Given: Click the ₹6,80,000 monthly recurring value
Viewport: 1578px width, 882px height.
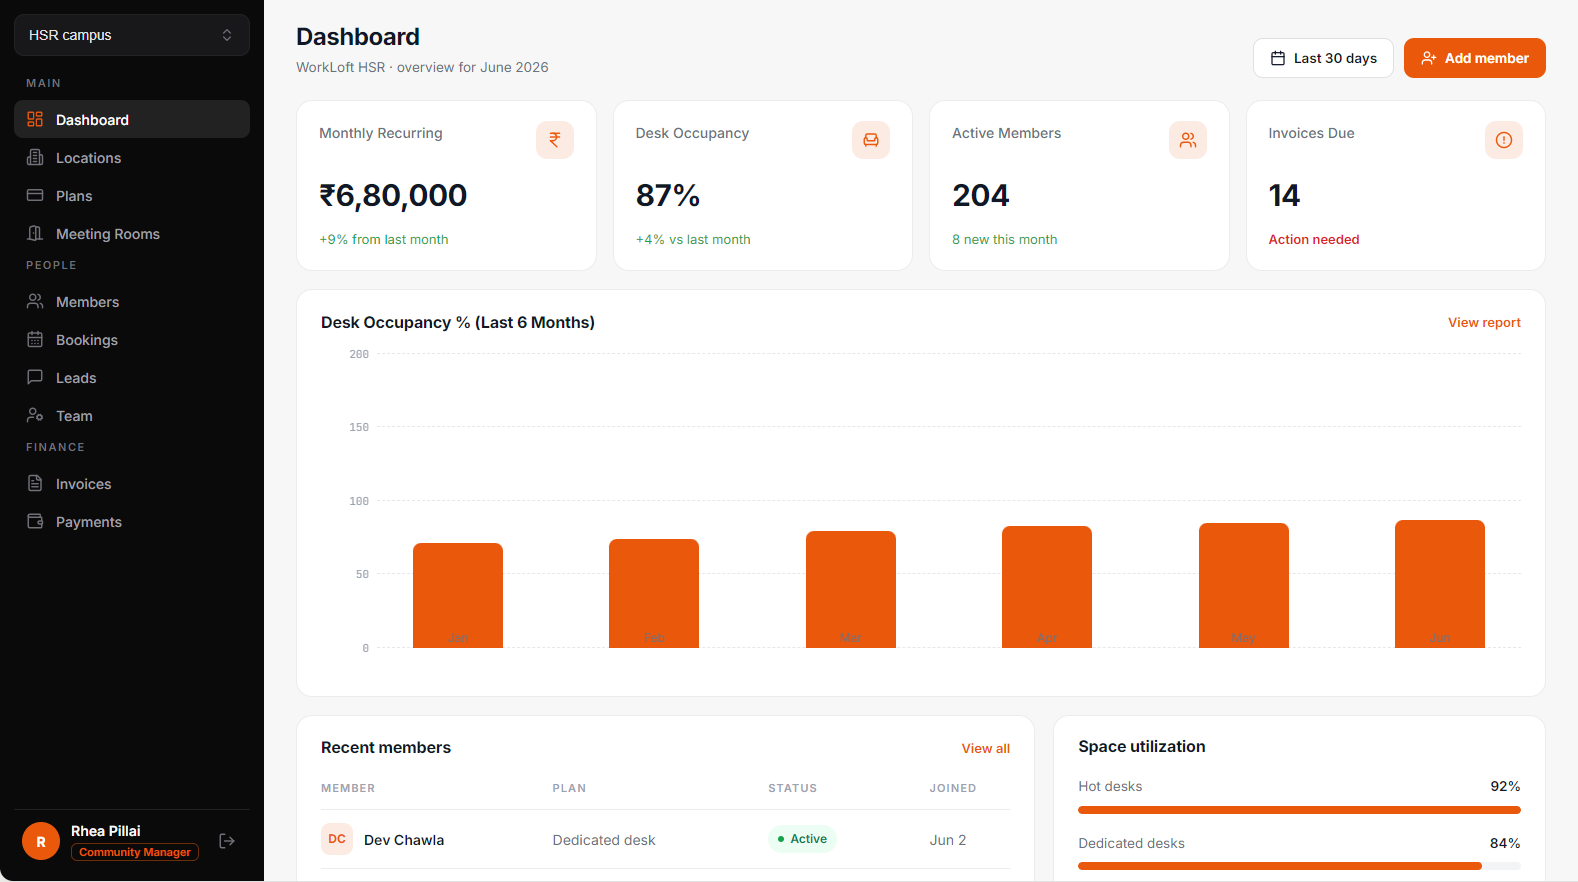Looking at the screenshot, I should pos(393,195).
